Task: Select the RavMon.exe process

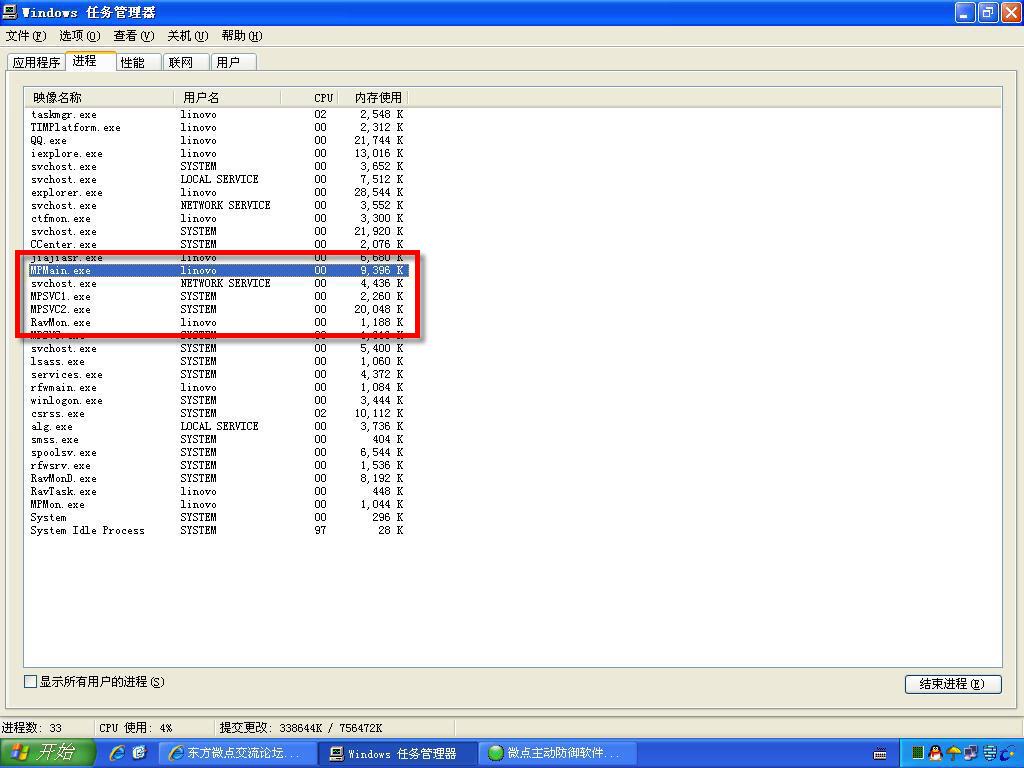Action: [217, 323]
